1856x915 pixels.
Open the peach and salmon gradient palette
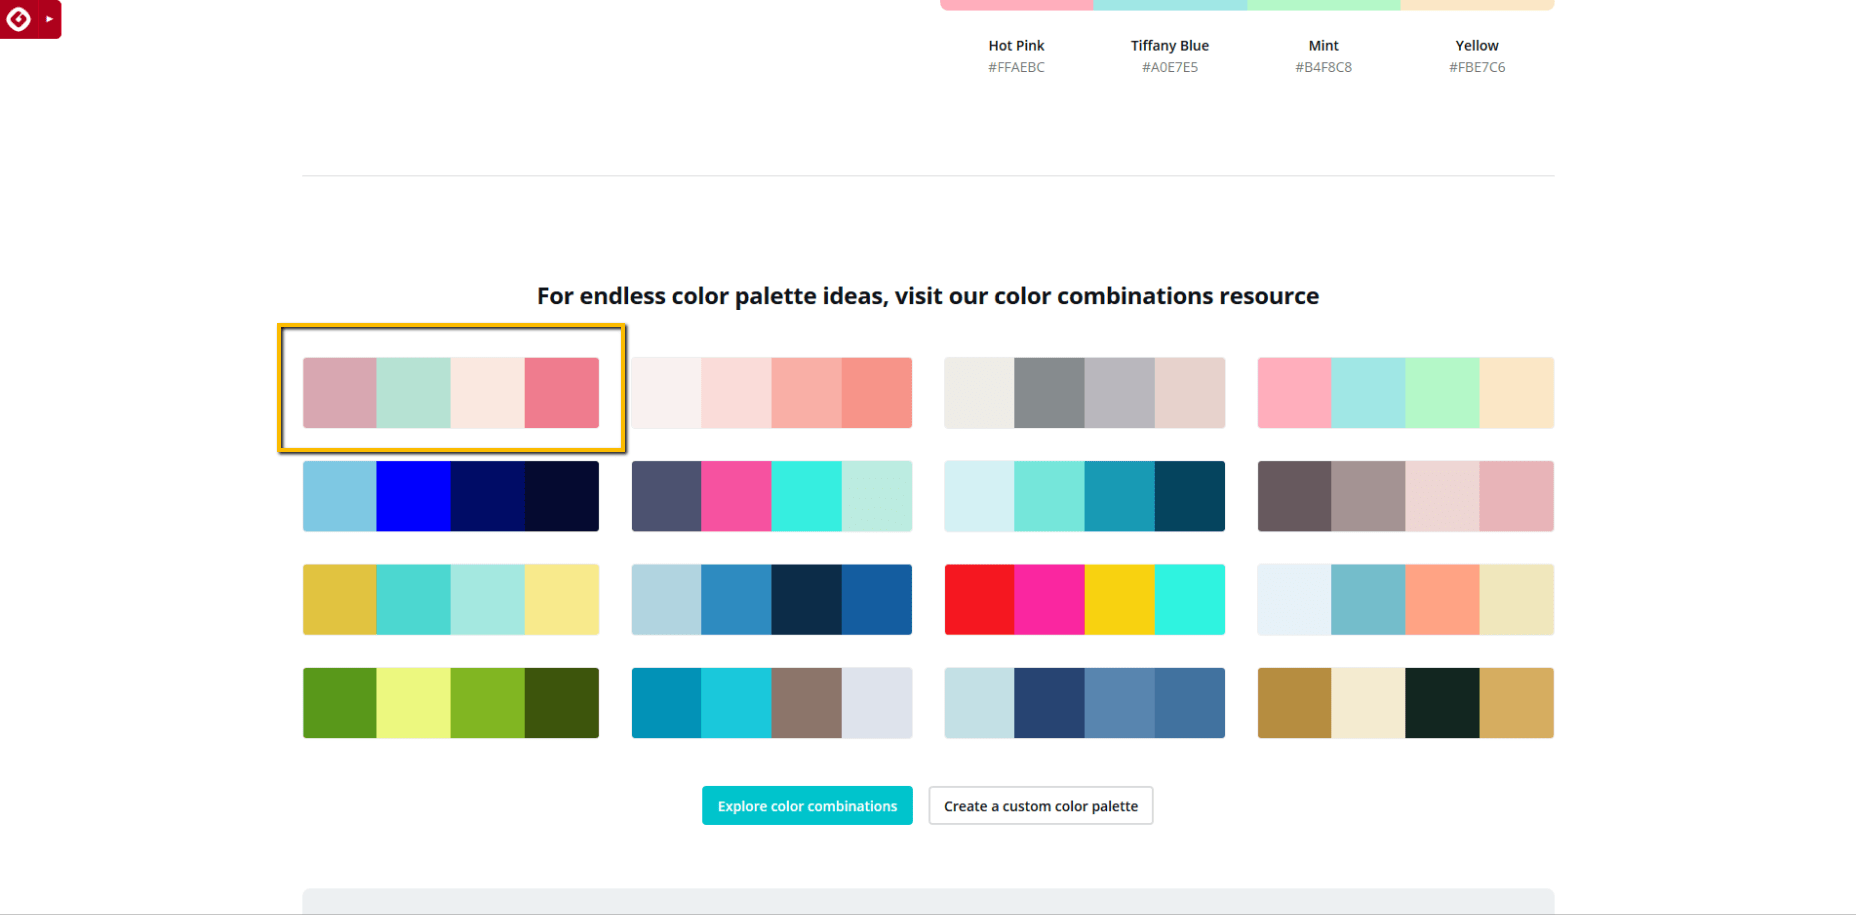[772, 393]
